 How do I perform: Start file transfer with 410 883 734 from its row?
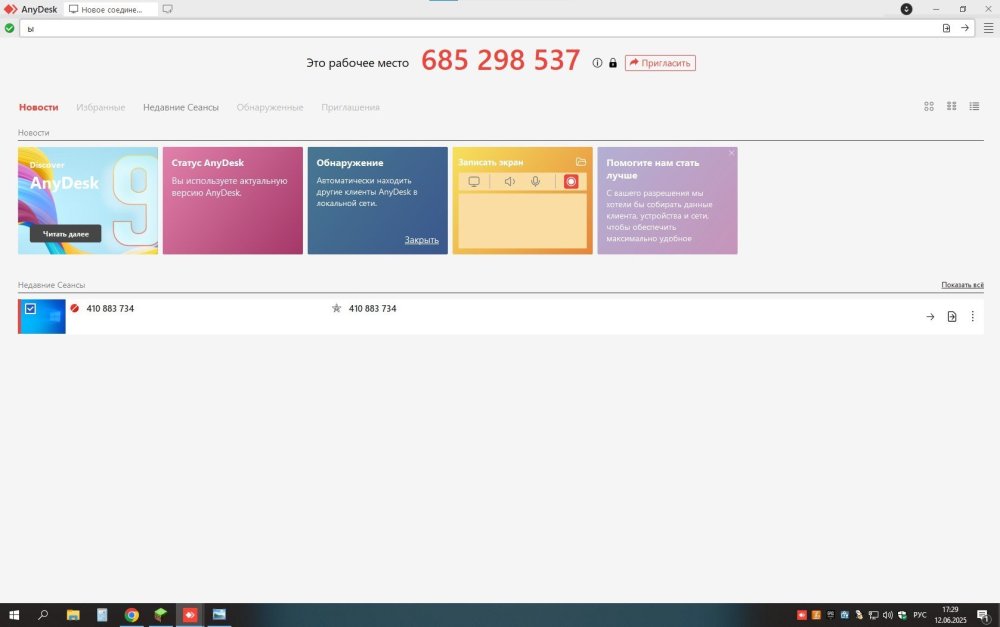coord(952,316)
